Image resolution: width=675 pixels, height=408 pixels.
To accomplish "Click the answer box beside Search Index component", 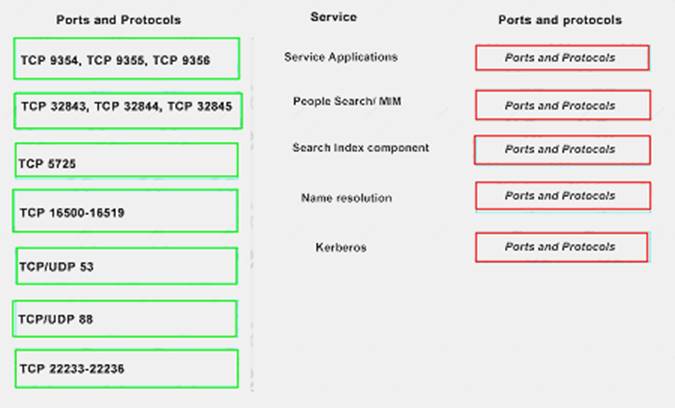I will coord(561,149).
